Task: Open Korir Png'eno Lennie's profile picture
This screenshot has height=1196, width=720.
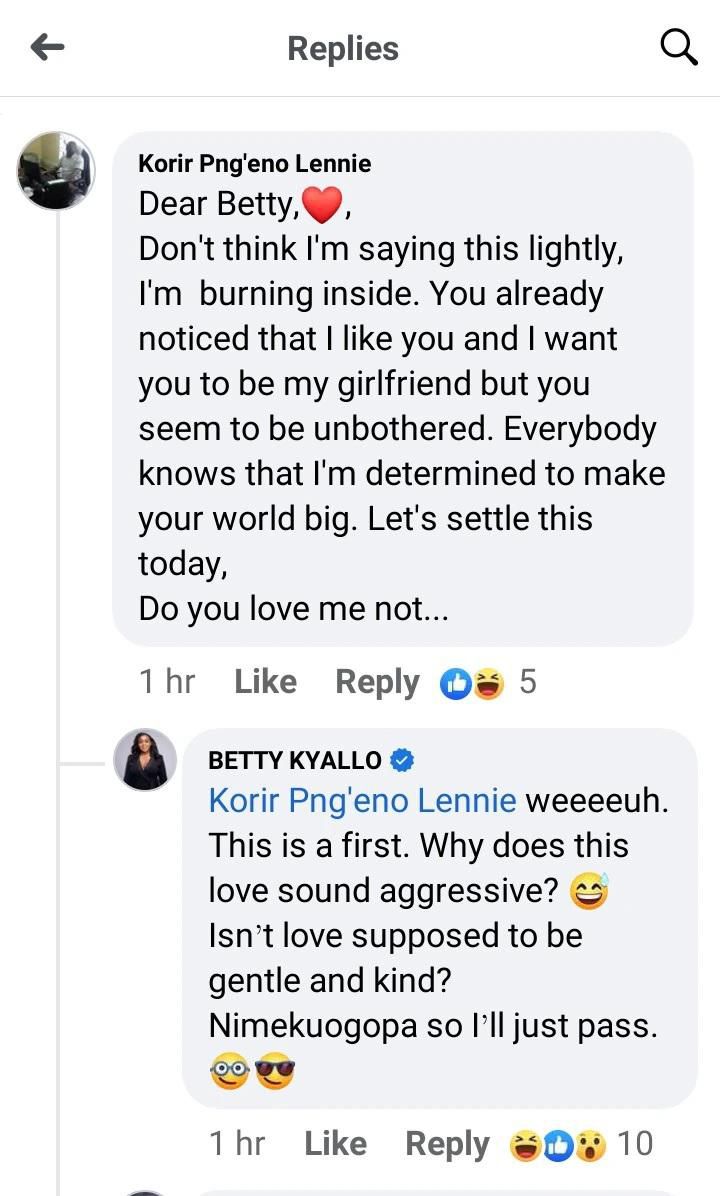Action: click(x=56, y=170)
